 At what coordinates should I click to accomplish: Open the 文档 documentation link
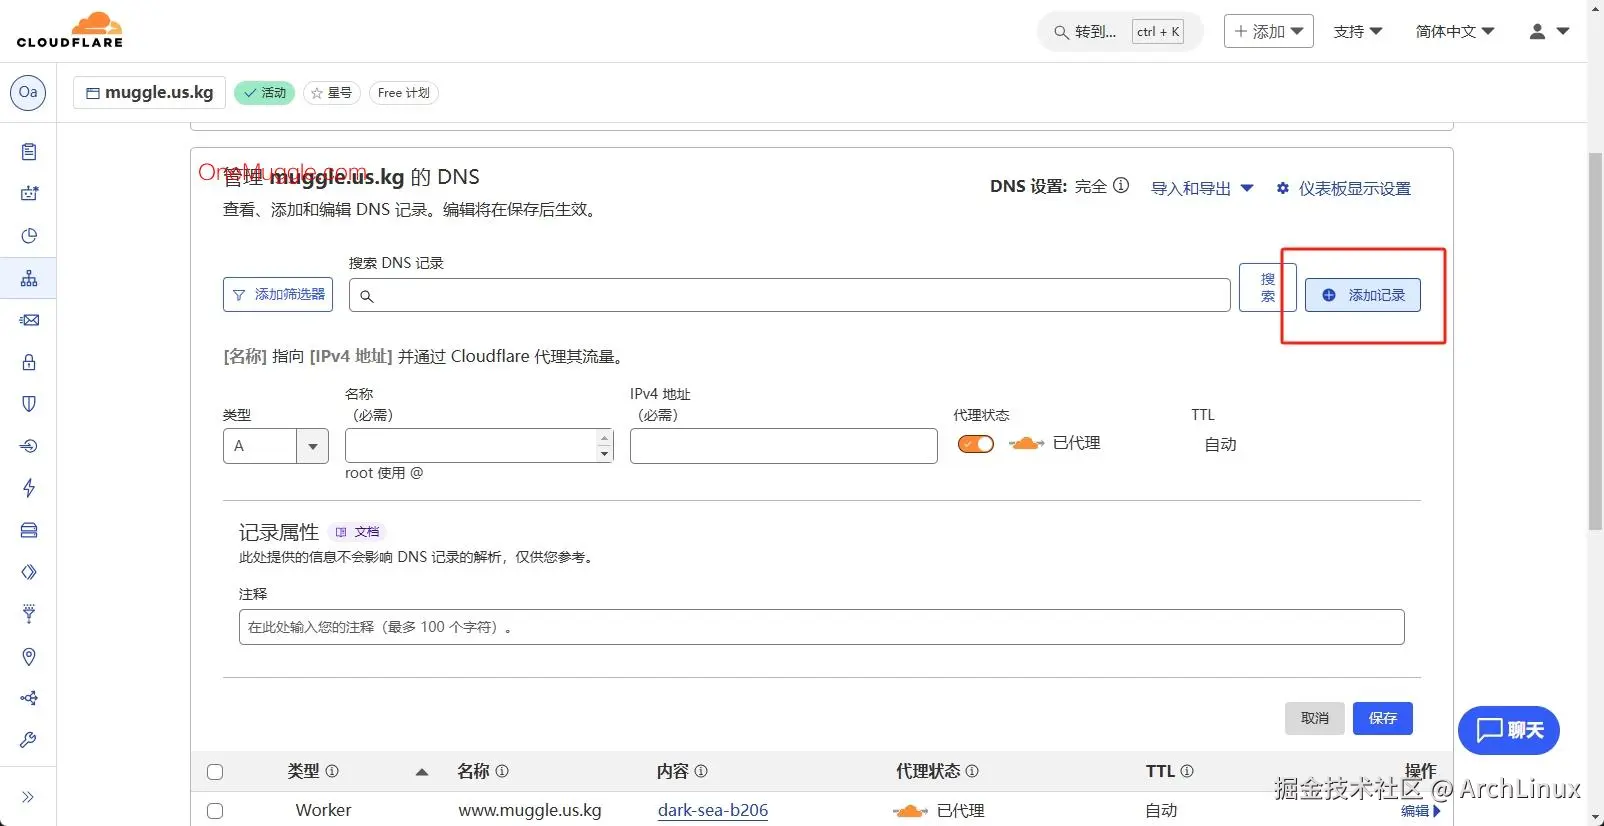coord(357,532)
